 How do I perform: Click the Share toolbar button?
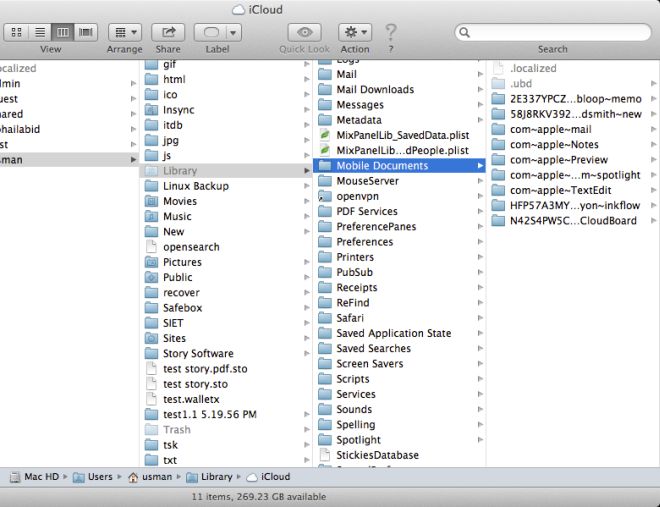168,32
